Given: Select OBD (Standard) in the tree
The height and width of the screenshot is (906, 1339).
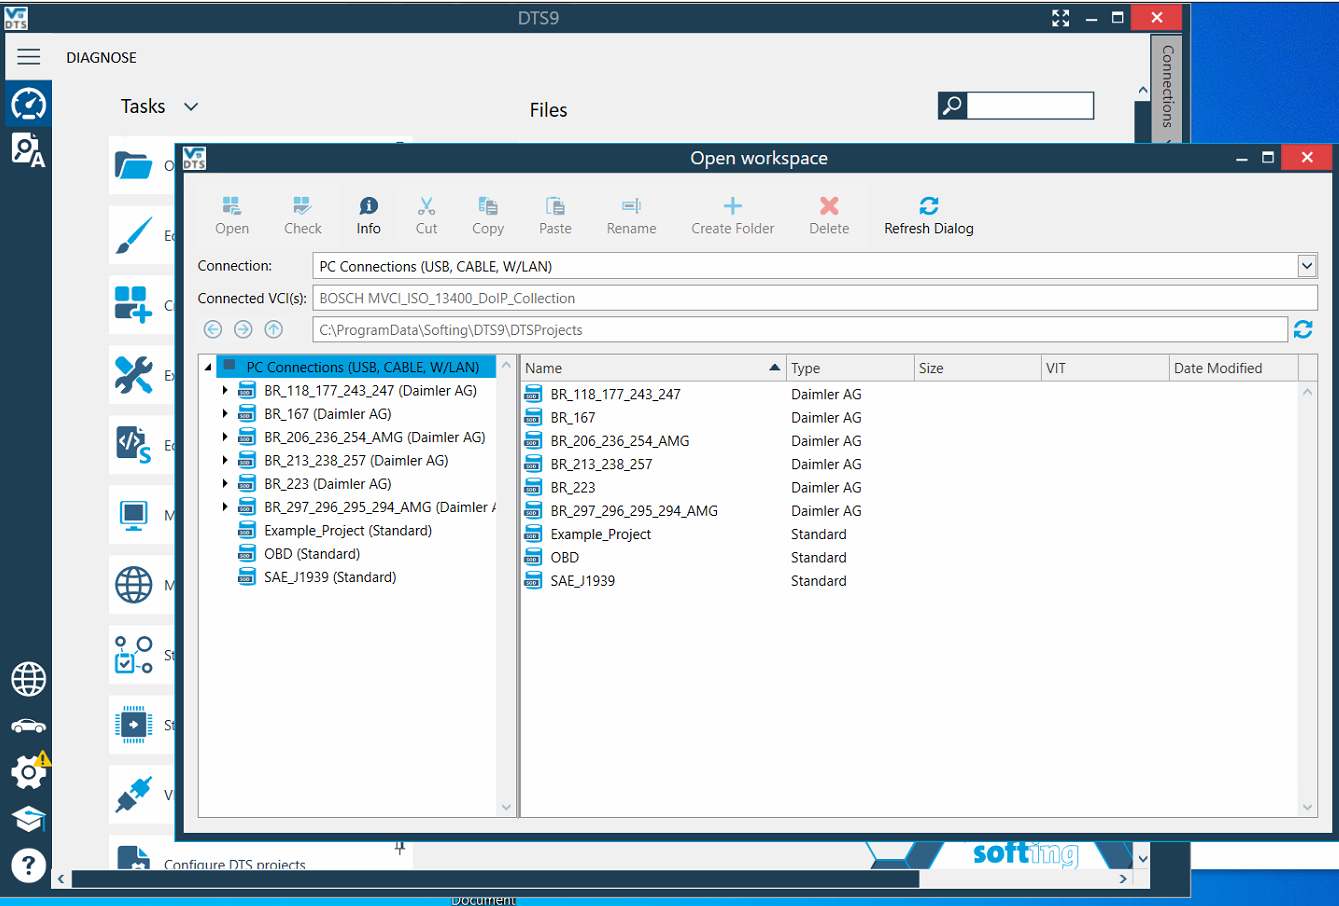Looking at the screenshot, I should (x=312, y=554).
